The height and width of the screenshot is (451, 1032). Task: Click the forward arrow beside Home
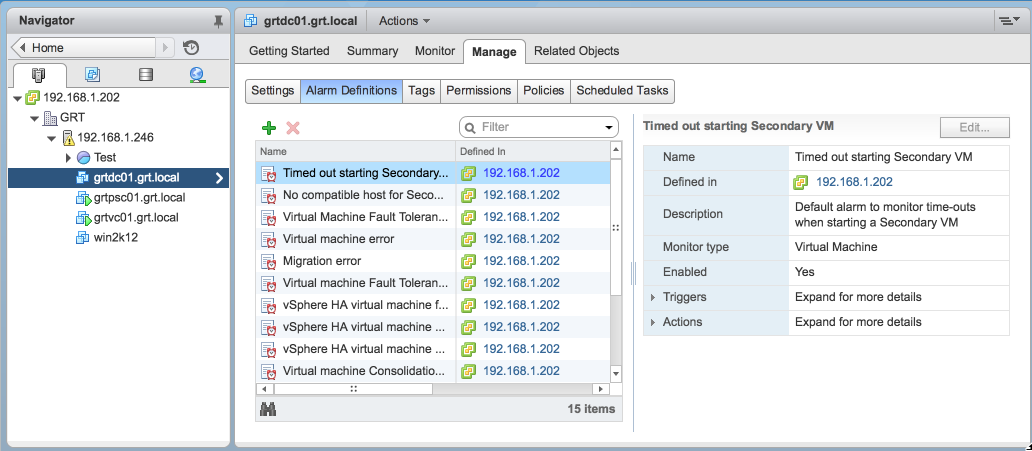[x=165, y=47]
